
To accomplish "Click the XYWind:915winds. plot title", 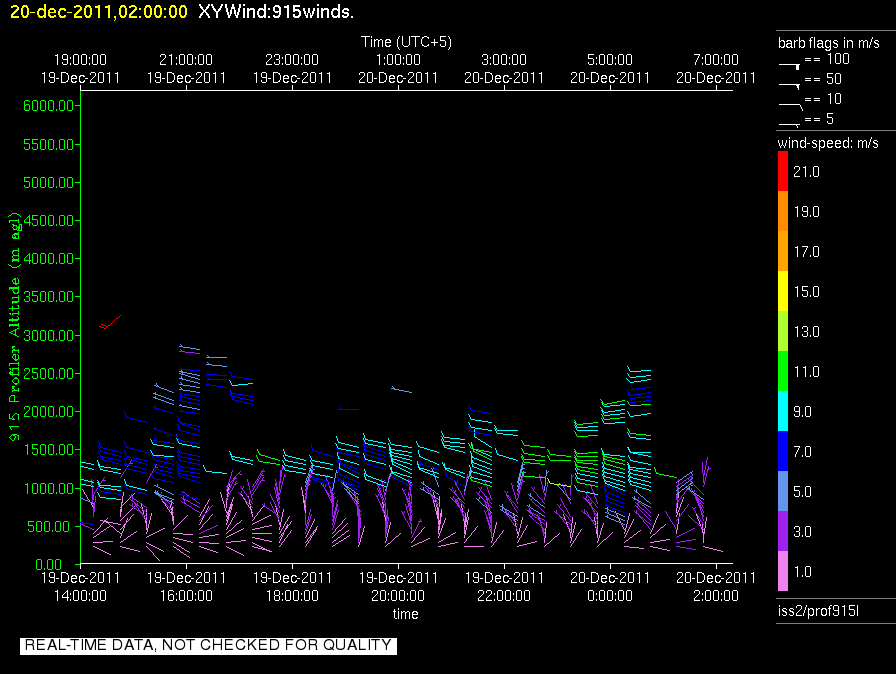I will [276, 11].
